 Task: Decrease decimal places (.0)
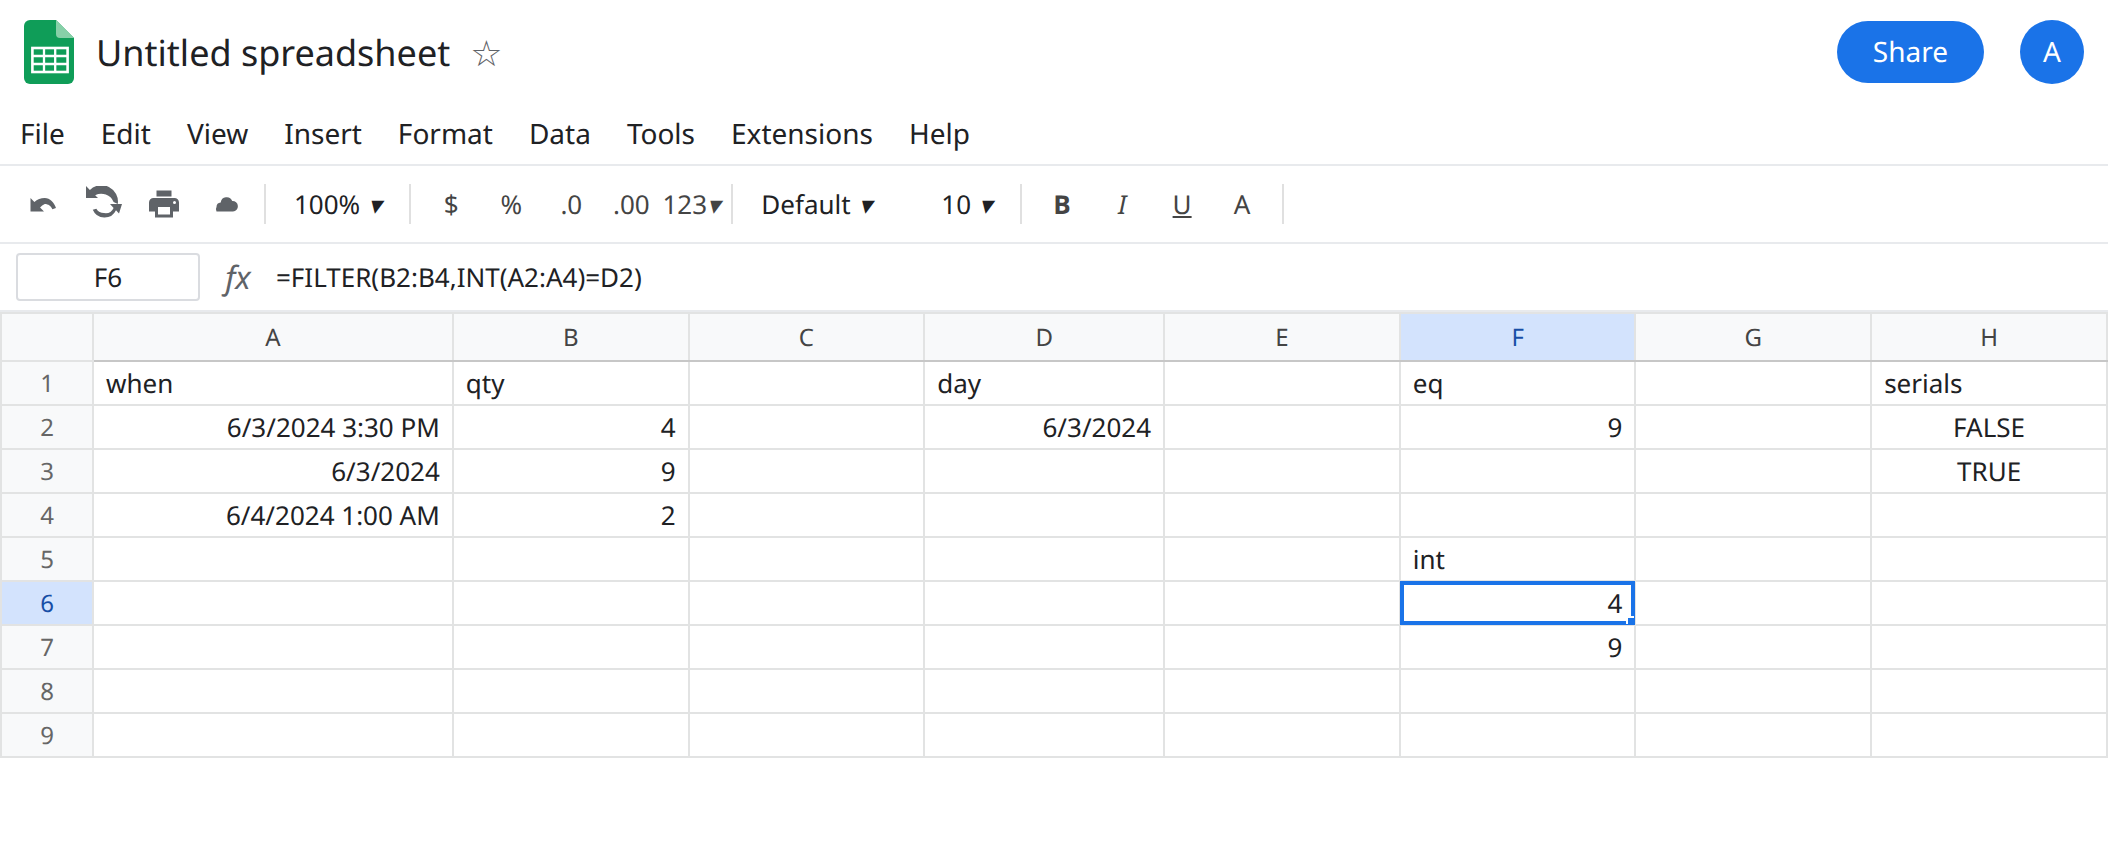[x=571, y=205]
